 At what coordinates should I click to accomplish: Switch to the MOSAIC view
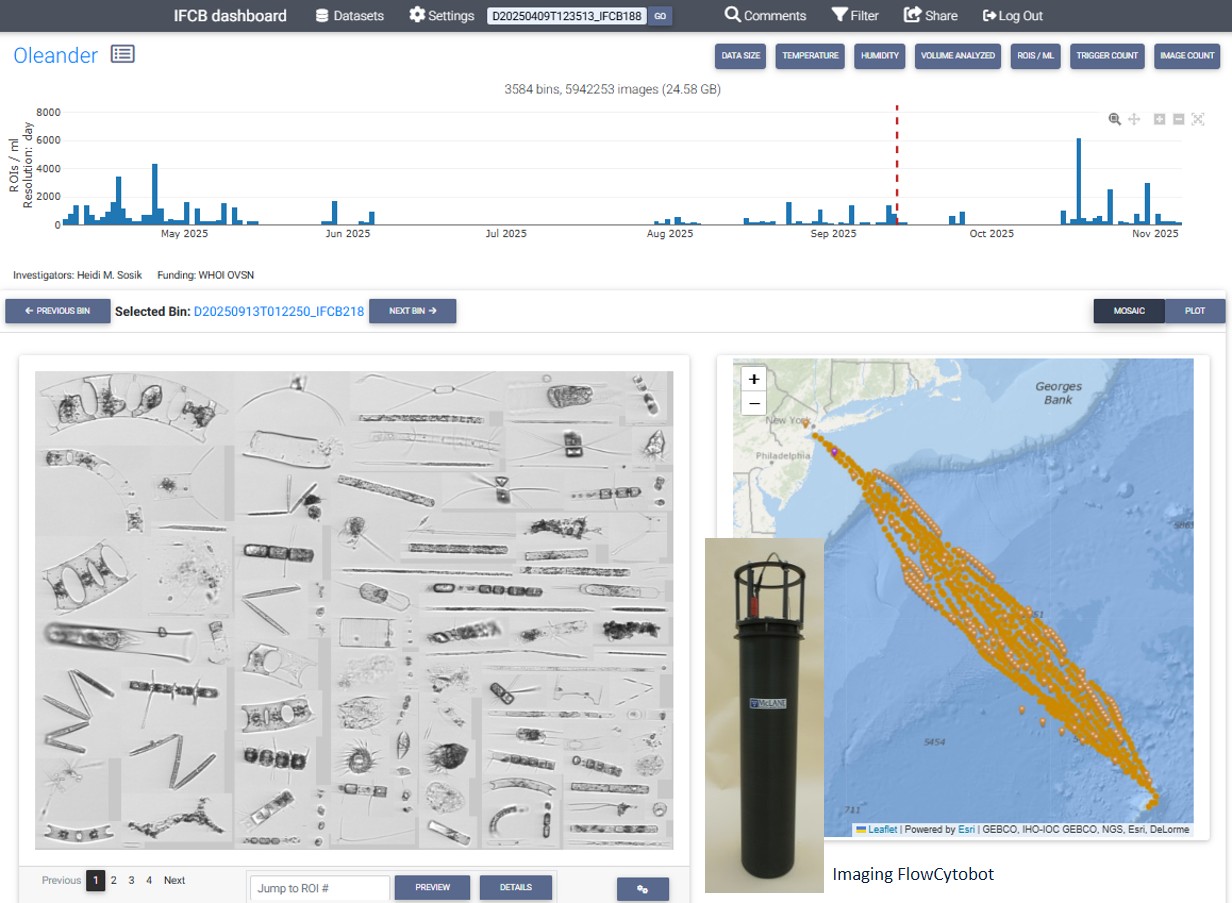(1129, 311)
